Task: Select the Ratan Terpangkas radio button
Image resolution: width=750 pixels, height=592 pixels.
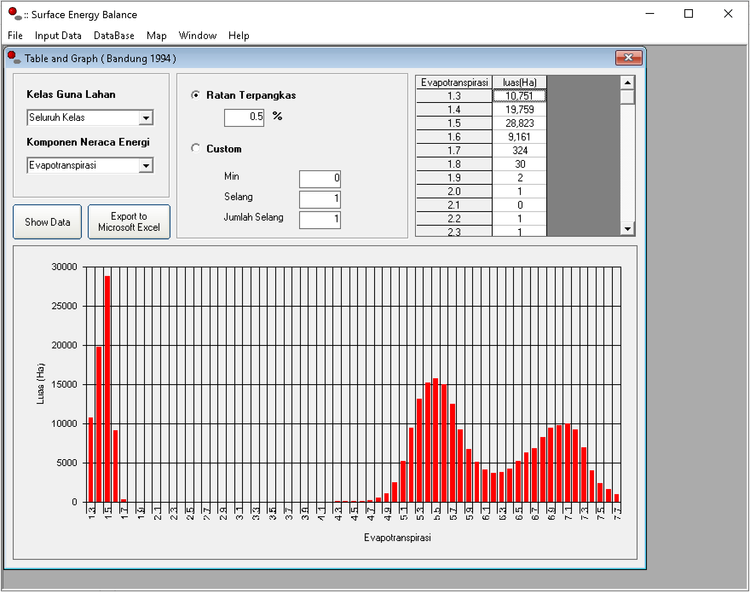Action: pyautogui.click(x=196, y=95)
